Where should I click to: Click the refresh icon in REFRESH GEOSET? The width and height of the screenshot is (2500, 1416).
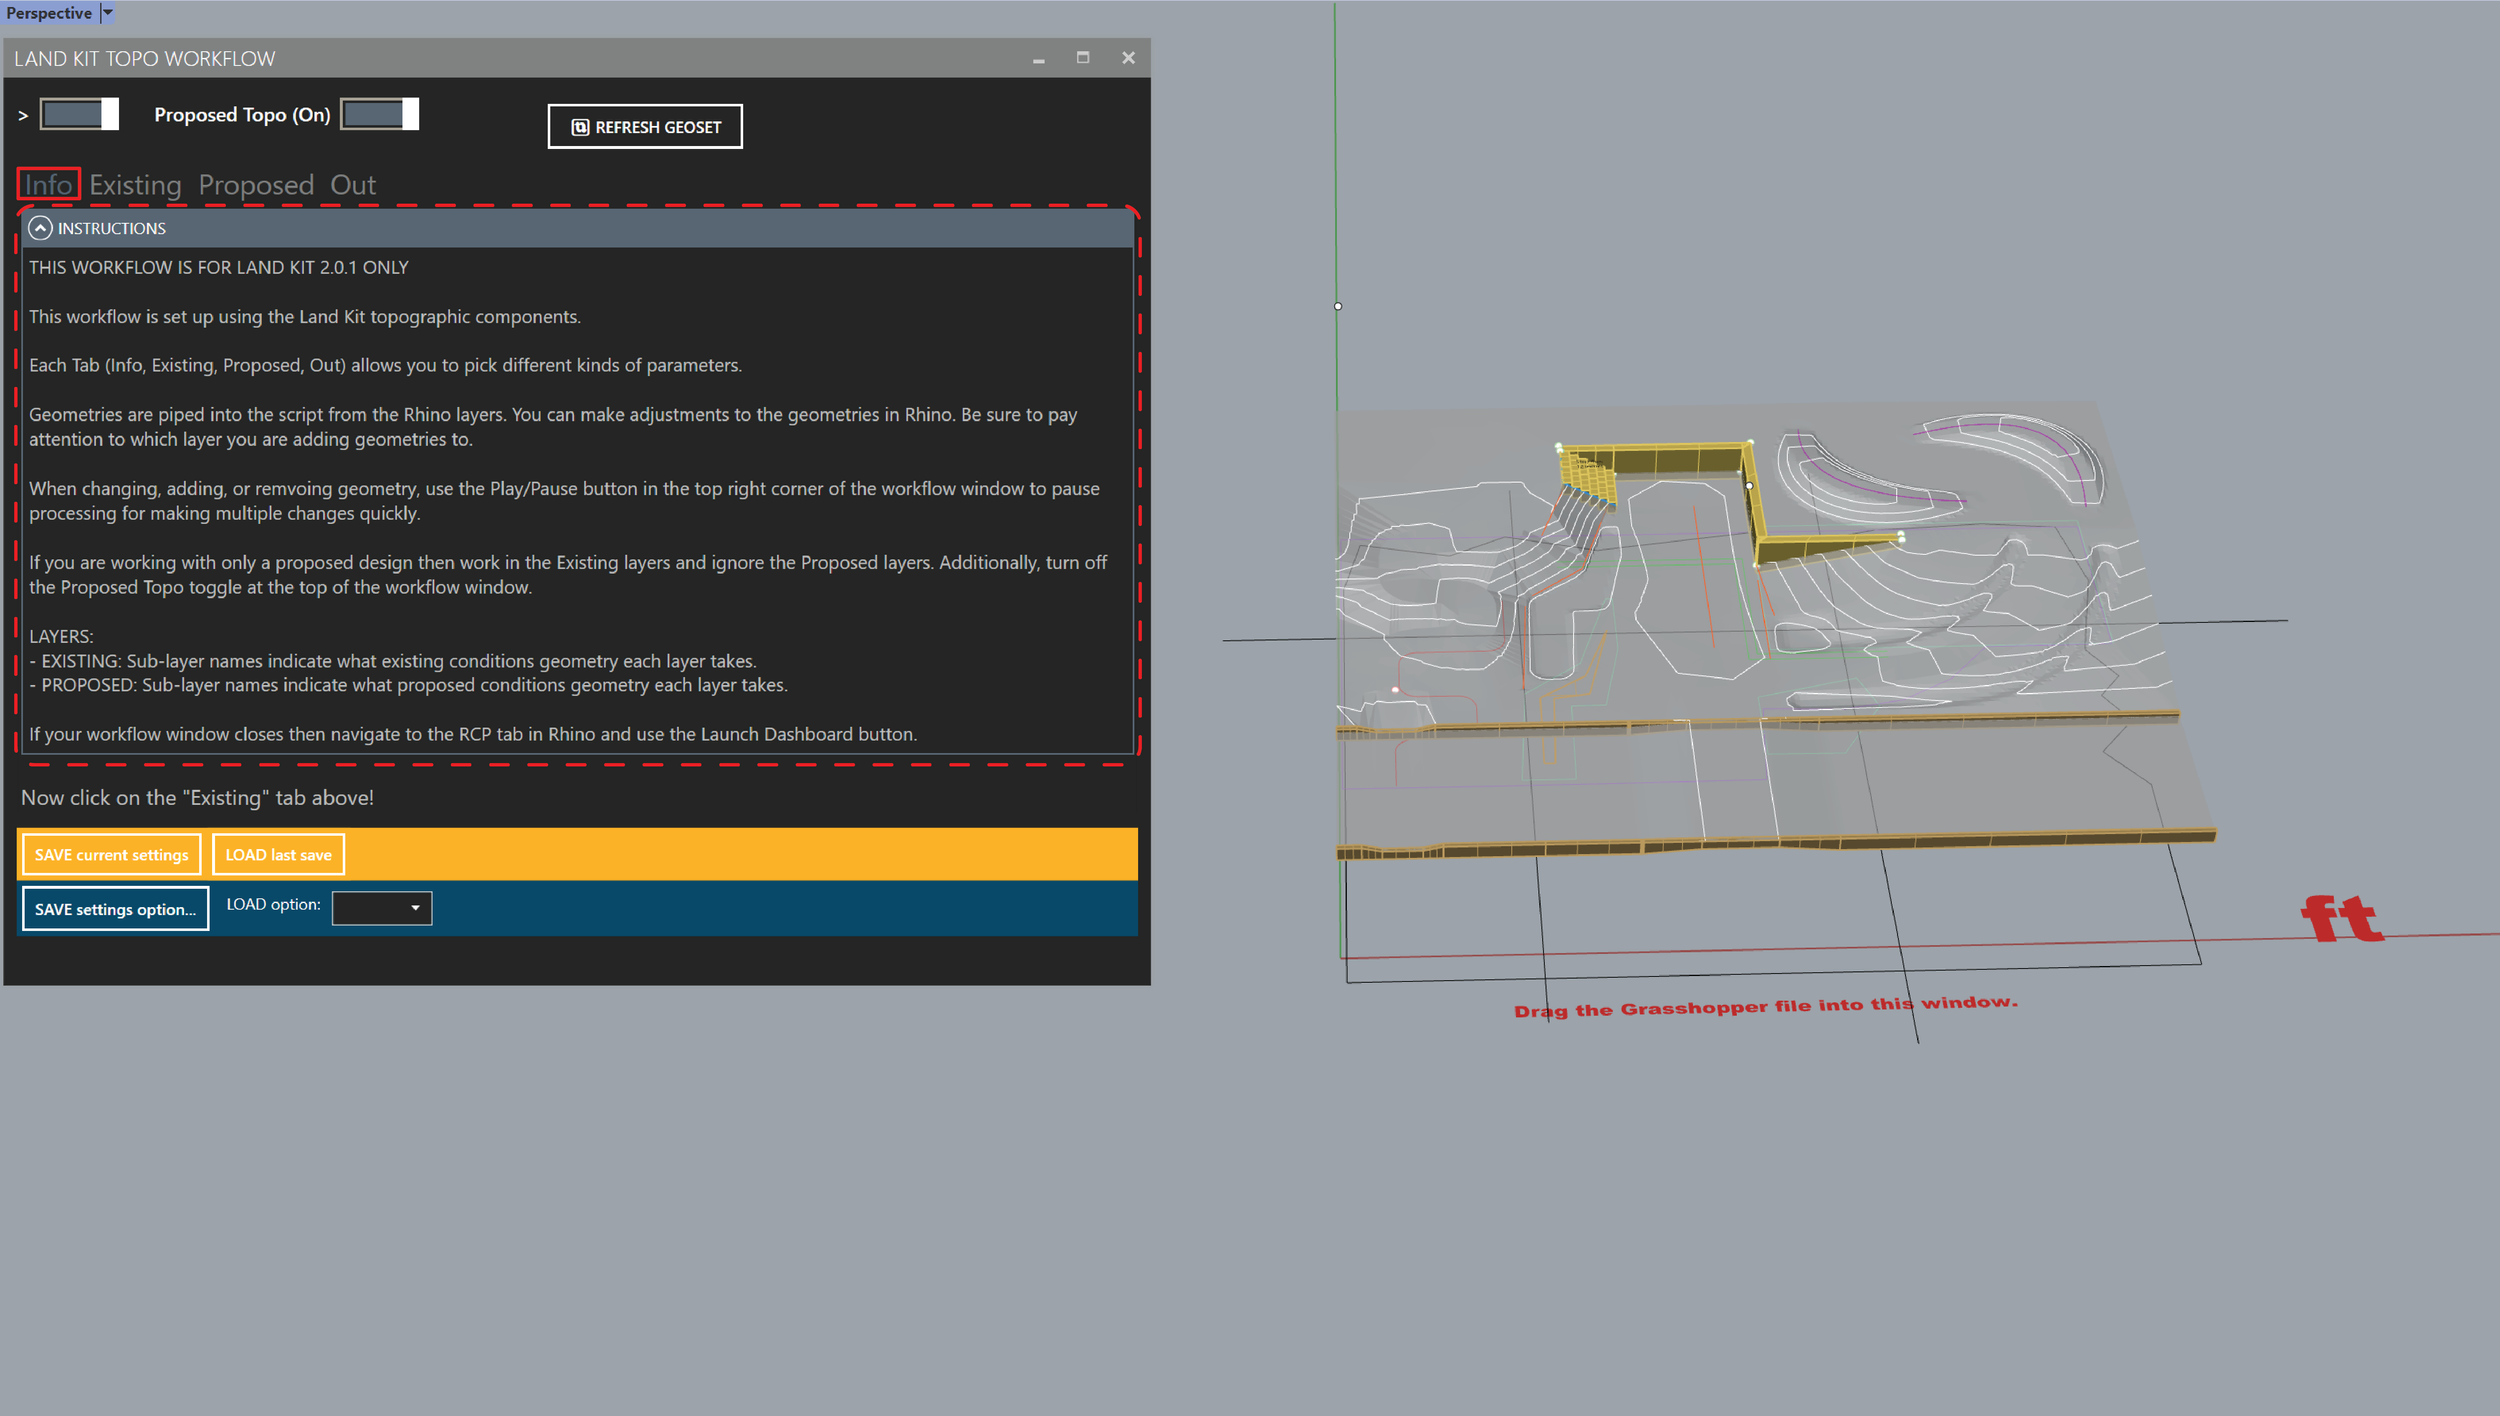coord(580,127)
